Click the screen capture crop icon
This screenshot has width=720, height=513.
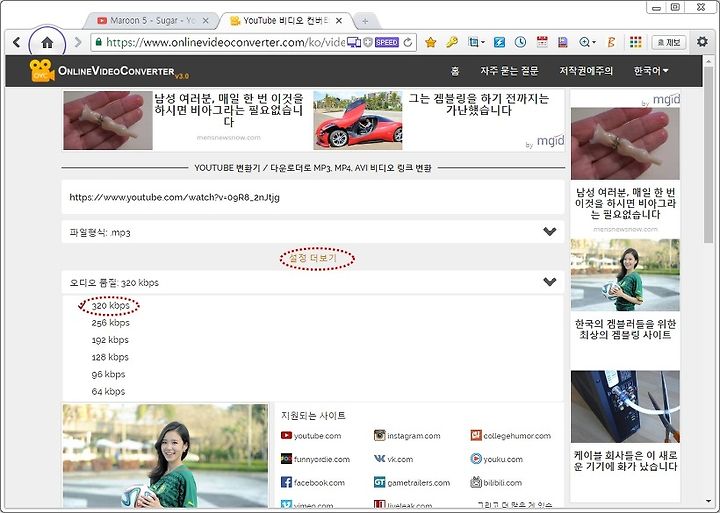473,42
